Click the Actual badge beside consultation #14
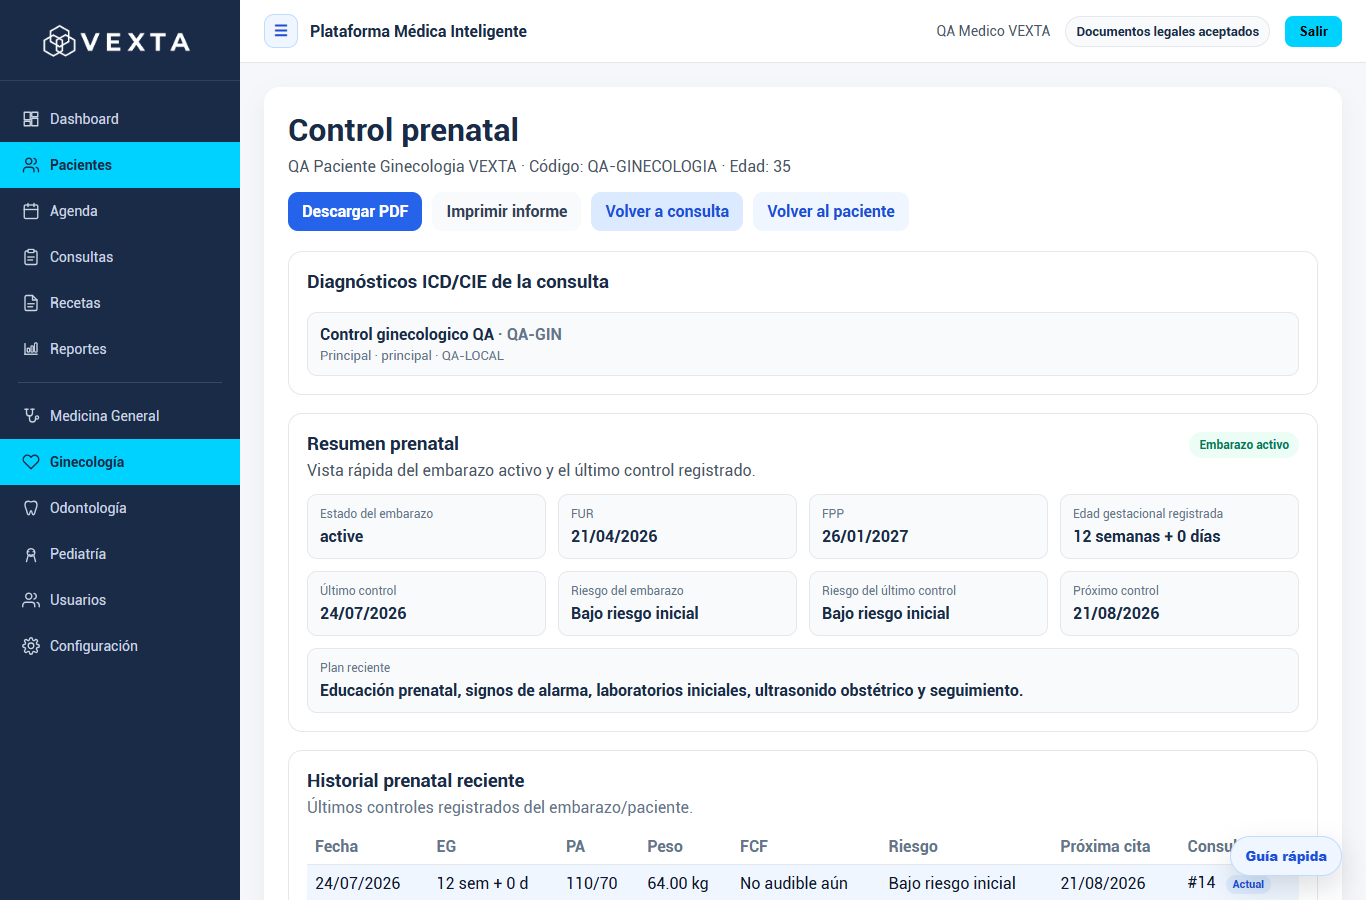Viewport: 1366px width, 900px height. (x=1248, y=884)
